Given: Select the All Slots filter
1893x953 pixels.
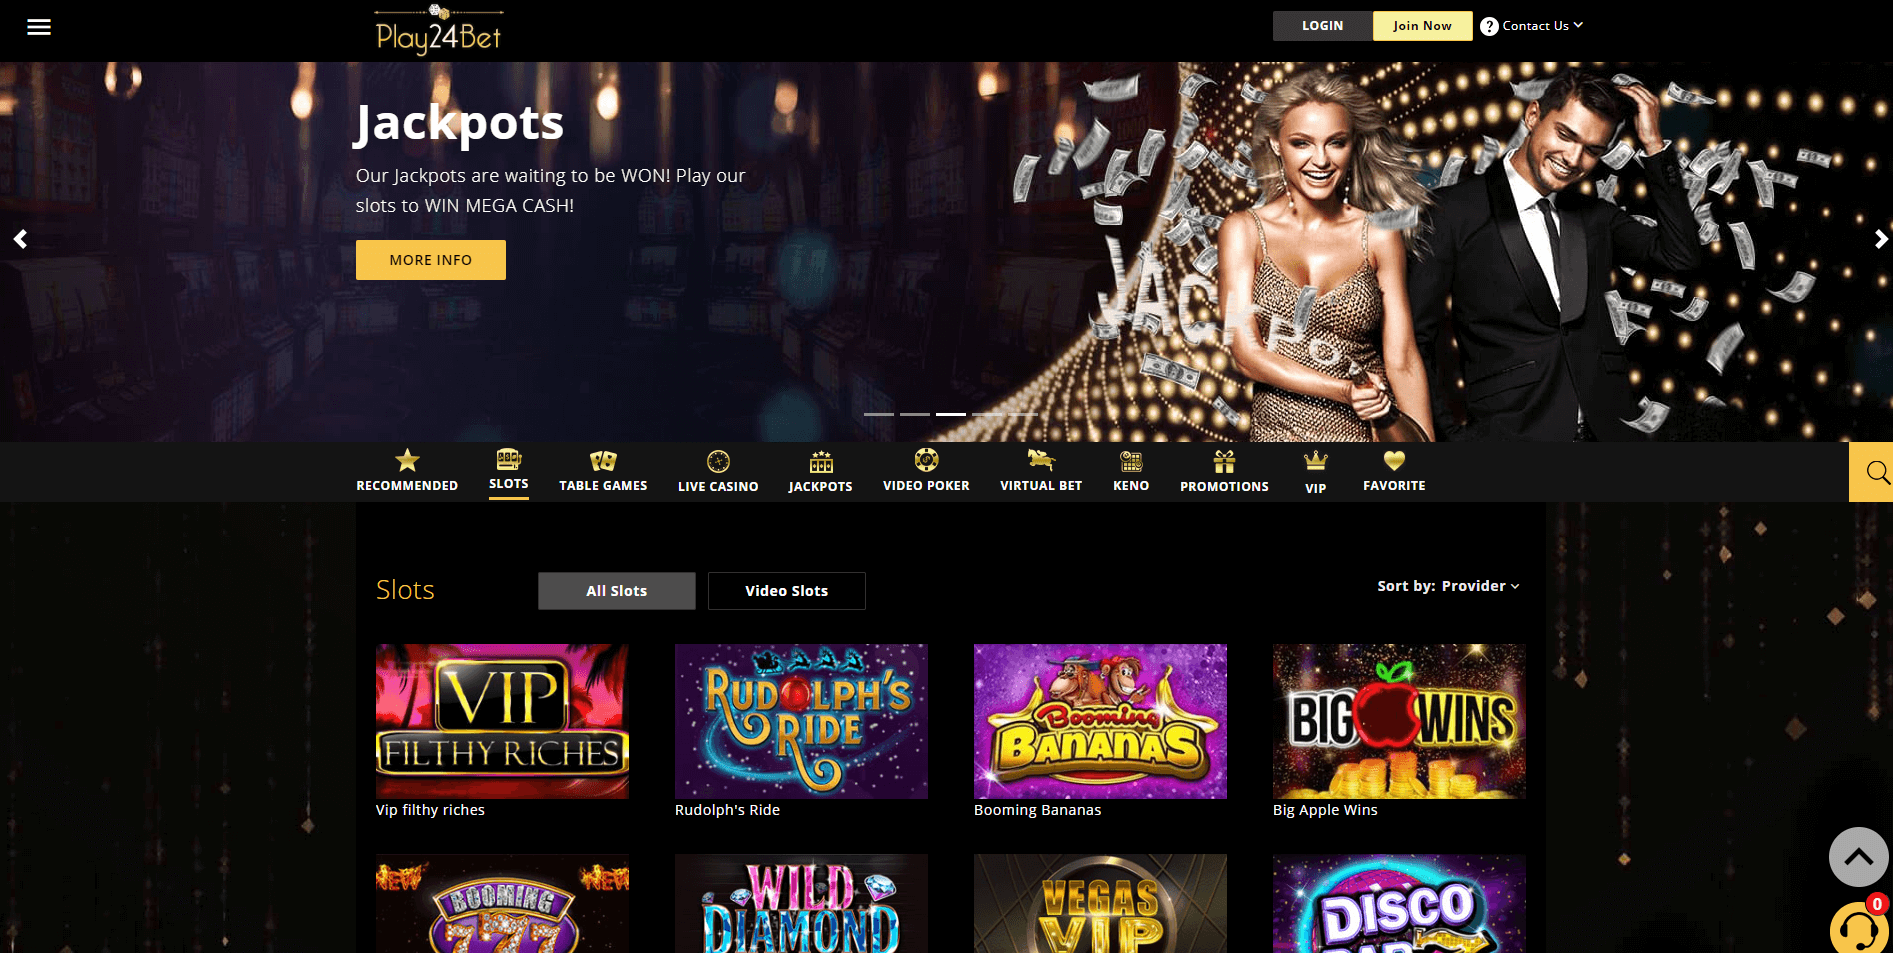Looking at the screenshot, I should pyautogui.click(x=617, y=591).
